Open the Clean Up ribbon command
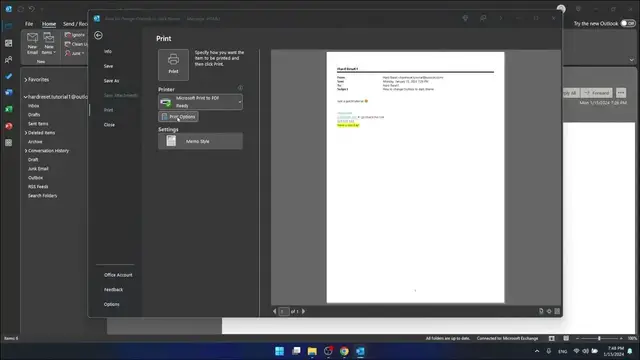 76,44
